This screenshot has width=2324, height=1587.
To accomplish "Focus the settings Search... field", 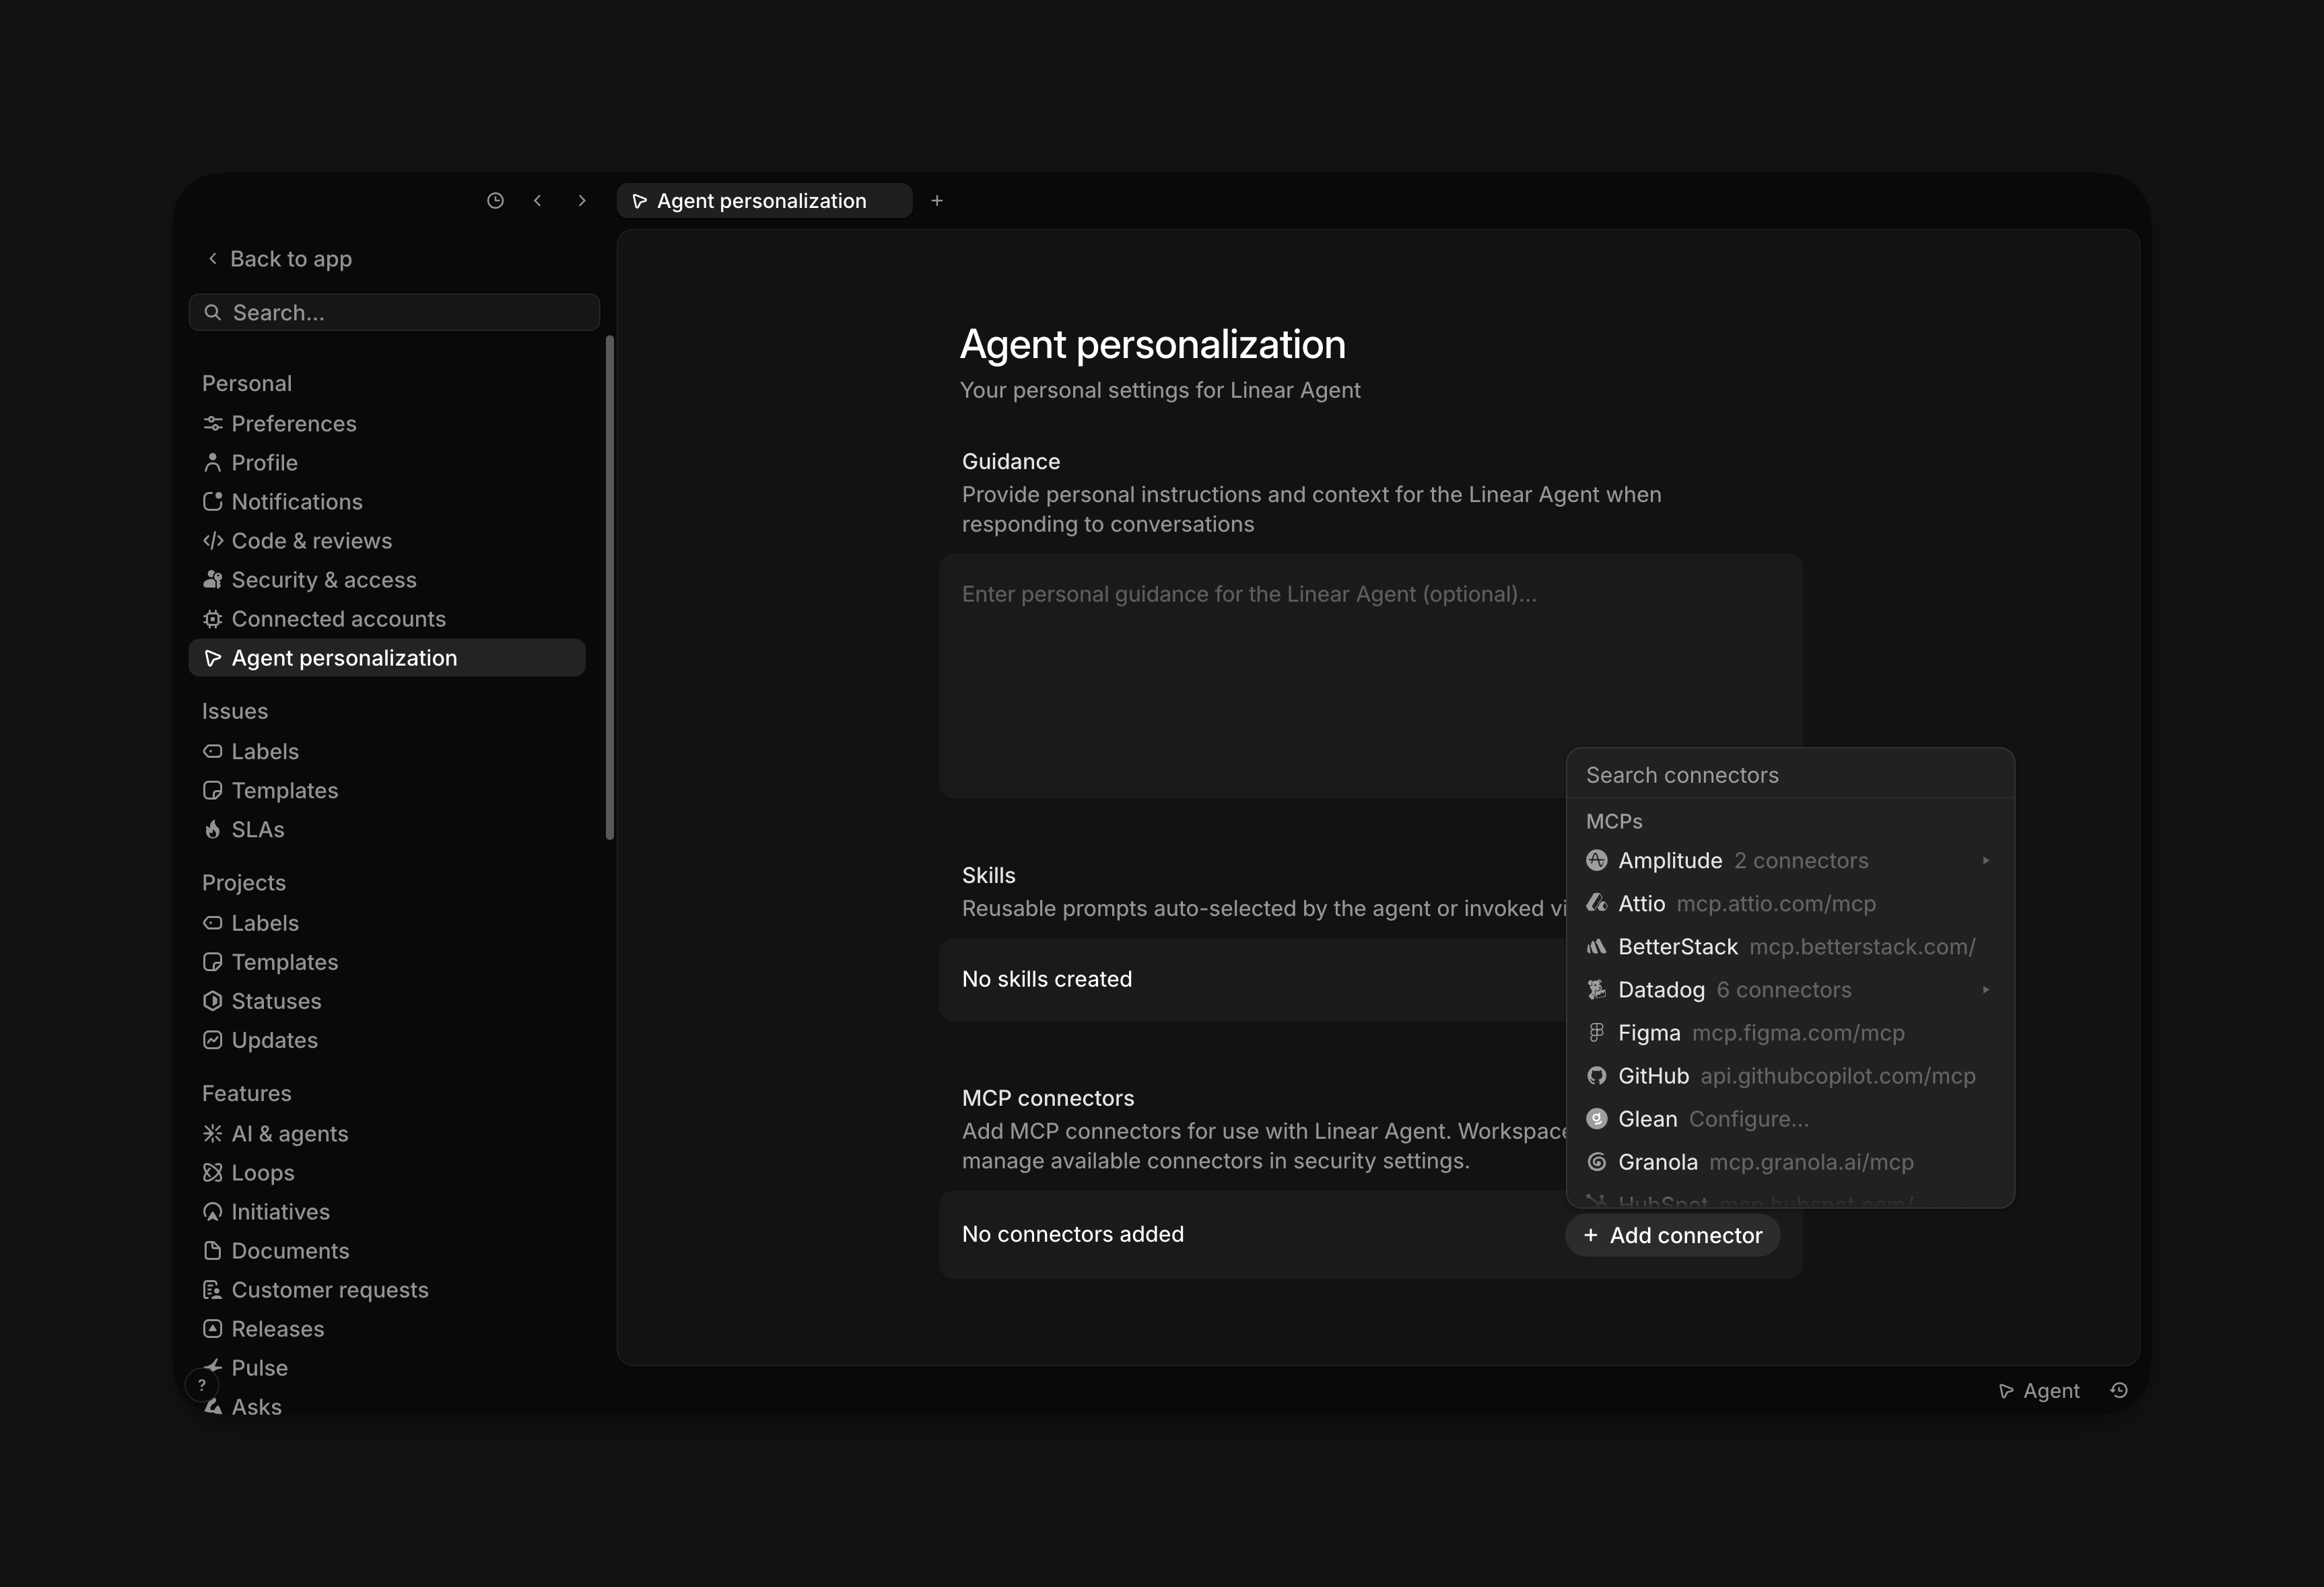I will [x=394, y=312].
